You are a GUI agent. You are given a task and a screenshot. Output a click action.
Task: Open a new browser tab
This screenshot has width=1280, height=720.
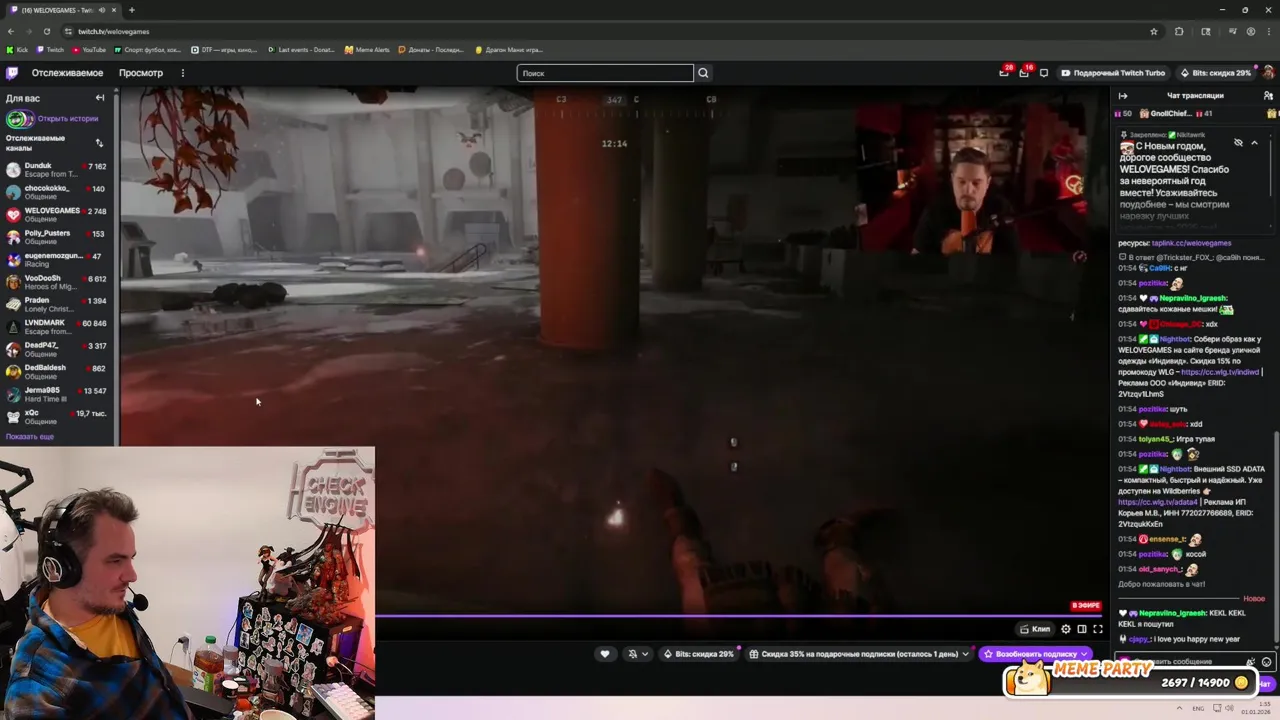pyautogui.click(x=131, y=10)
